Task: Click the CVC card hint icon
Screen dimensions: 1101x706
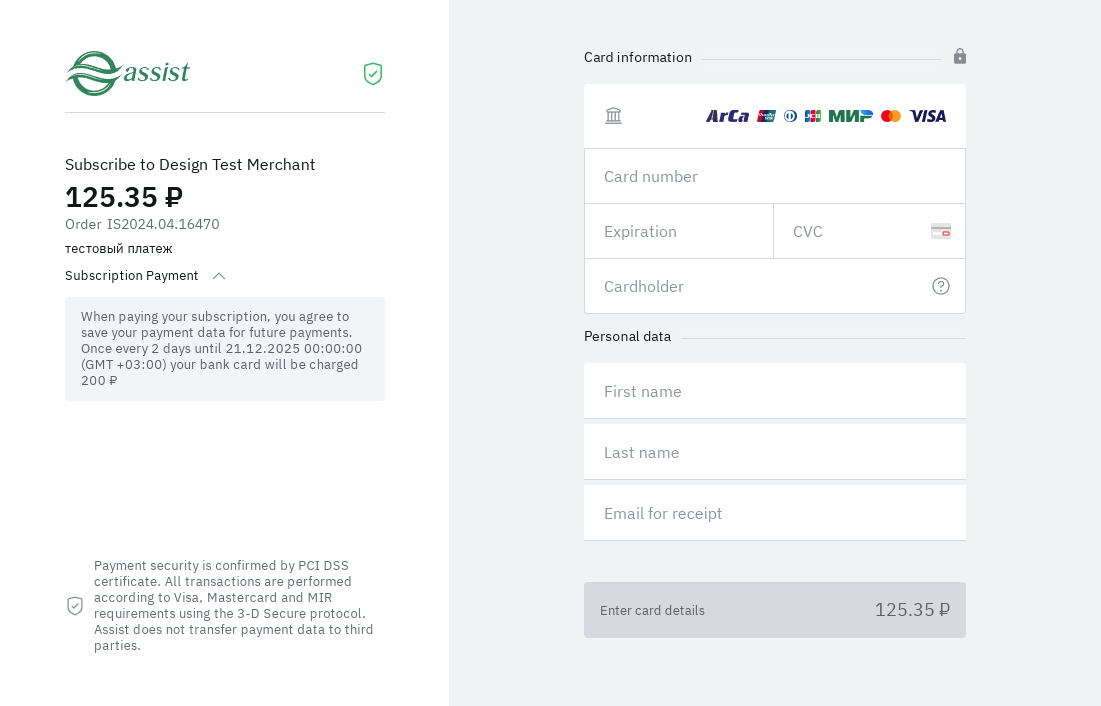Action: 940,231
